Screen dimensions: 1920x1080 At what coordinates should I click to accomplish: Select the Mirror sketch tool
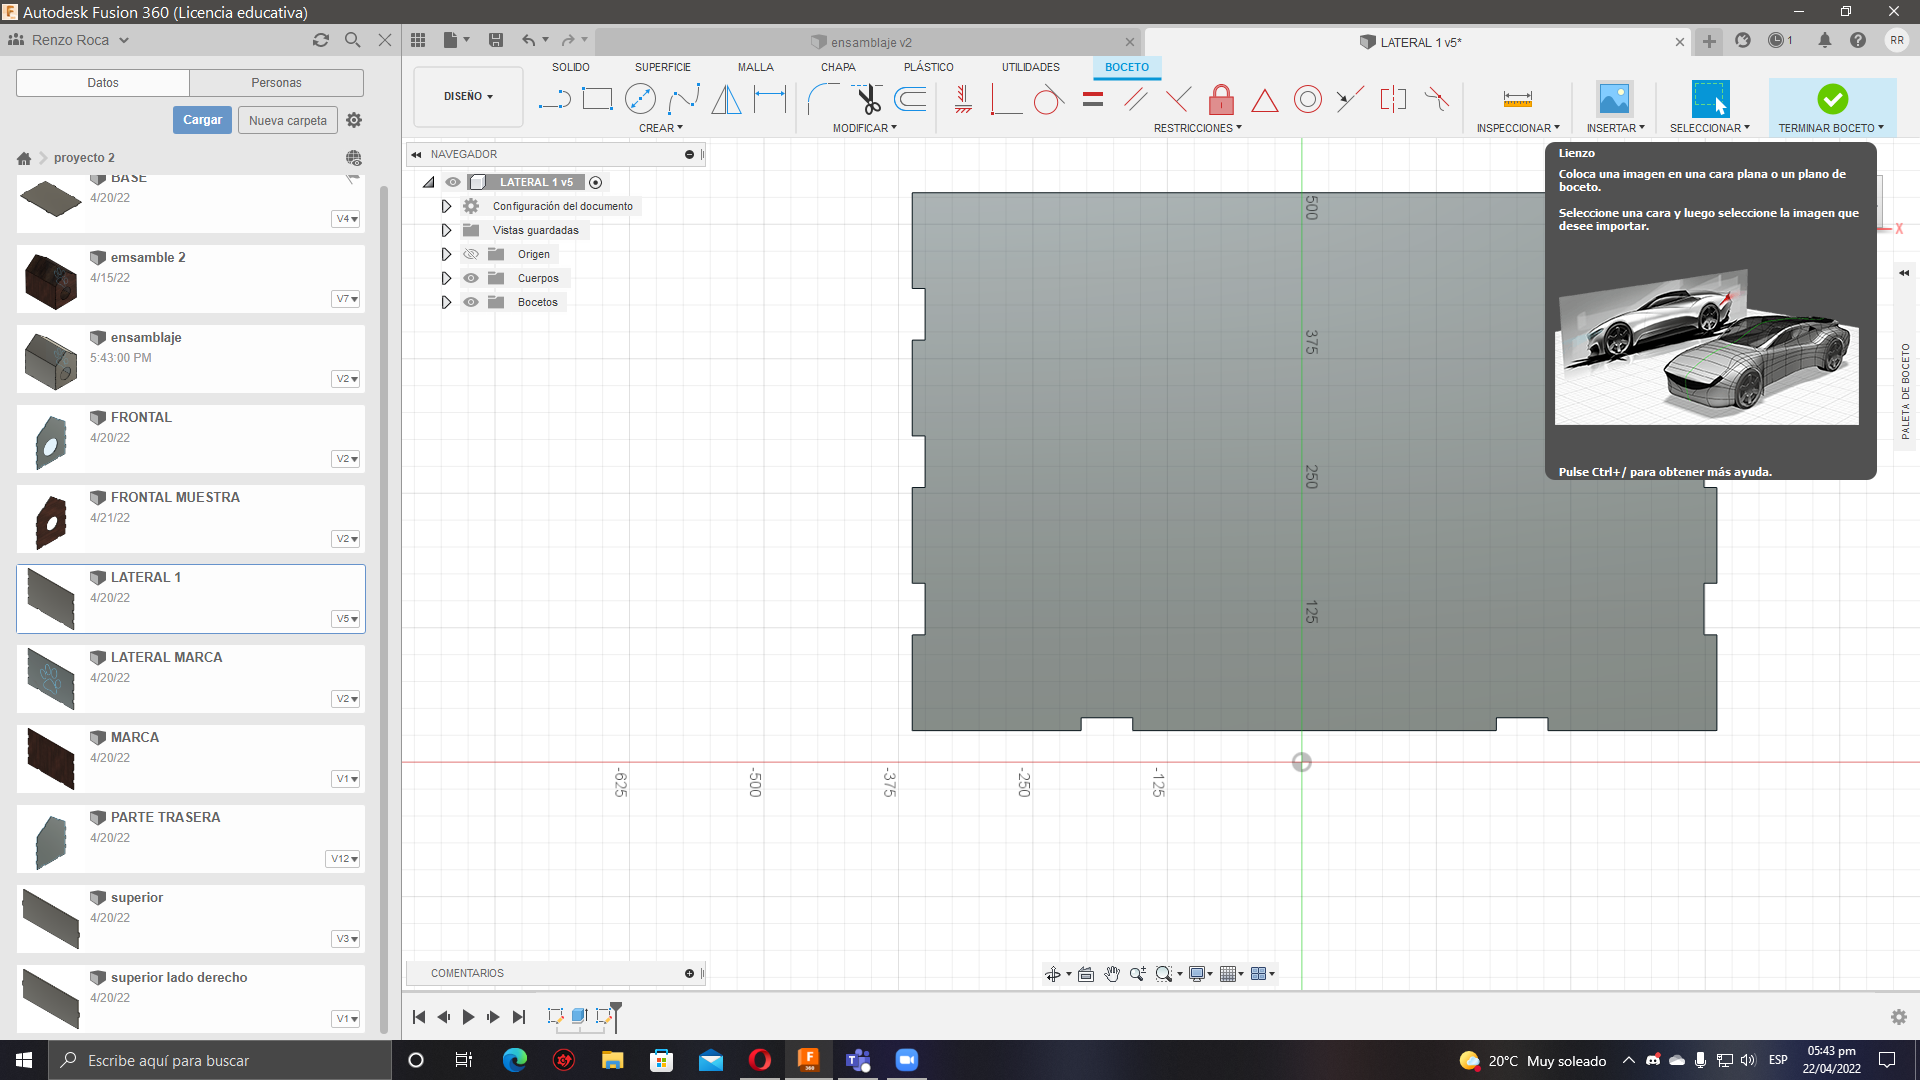click(x=727, y=99)
